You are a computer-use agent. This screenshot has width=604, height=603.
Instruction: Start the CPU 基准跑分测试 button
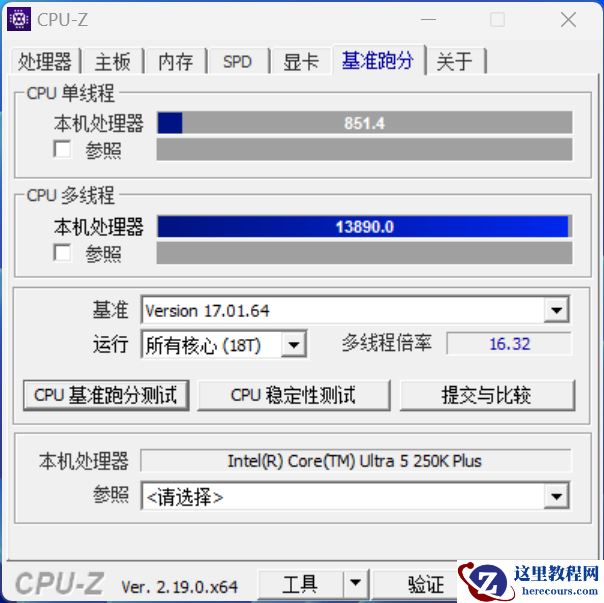106,395
